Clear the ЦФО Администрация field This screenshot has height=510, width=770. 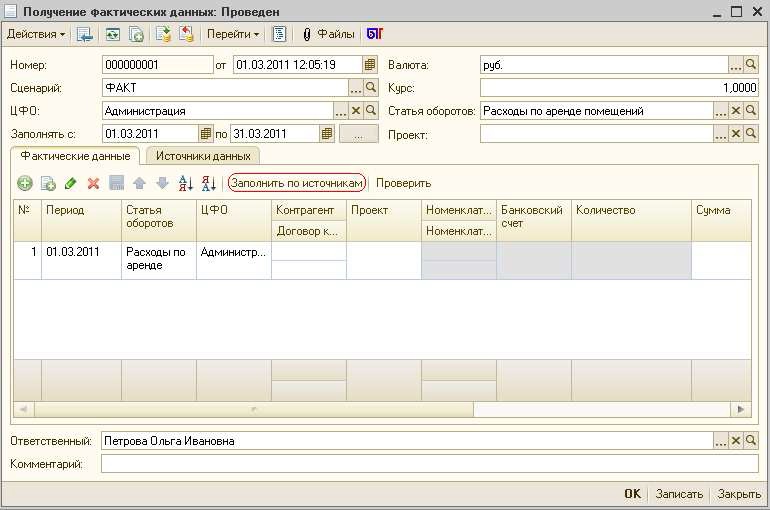point(356,111)
